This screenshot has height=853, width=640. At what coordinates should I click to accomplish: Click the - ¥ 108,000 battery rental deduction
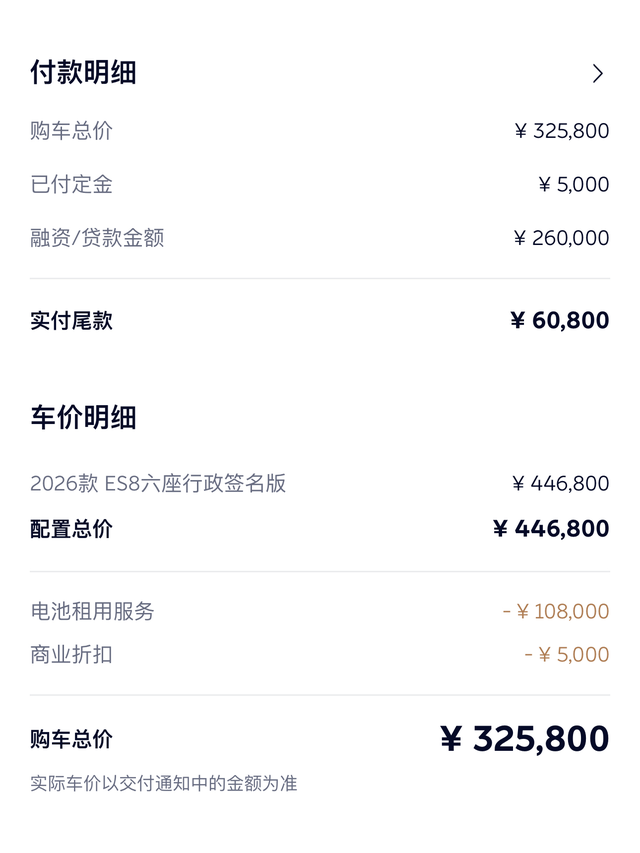click(x=555, y=611)
